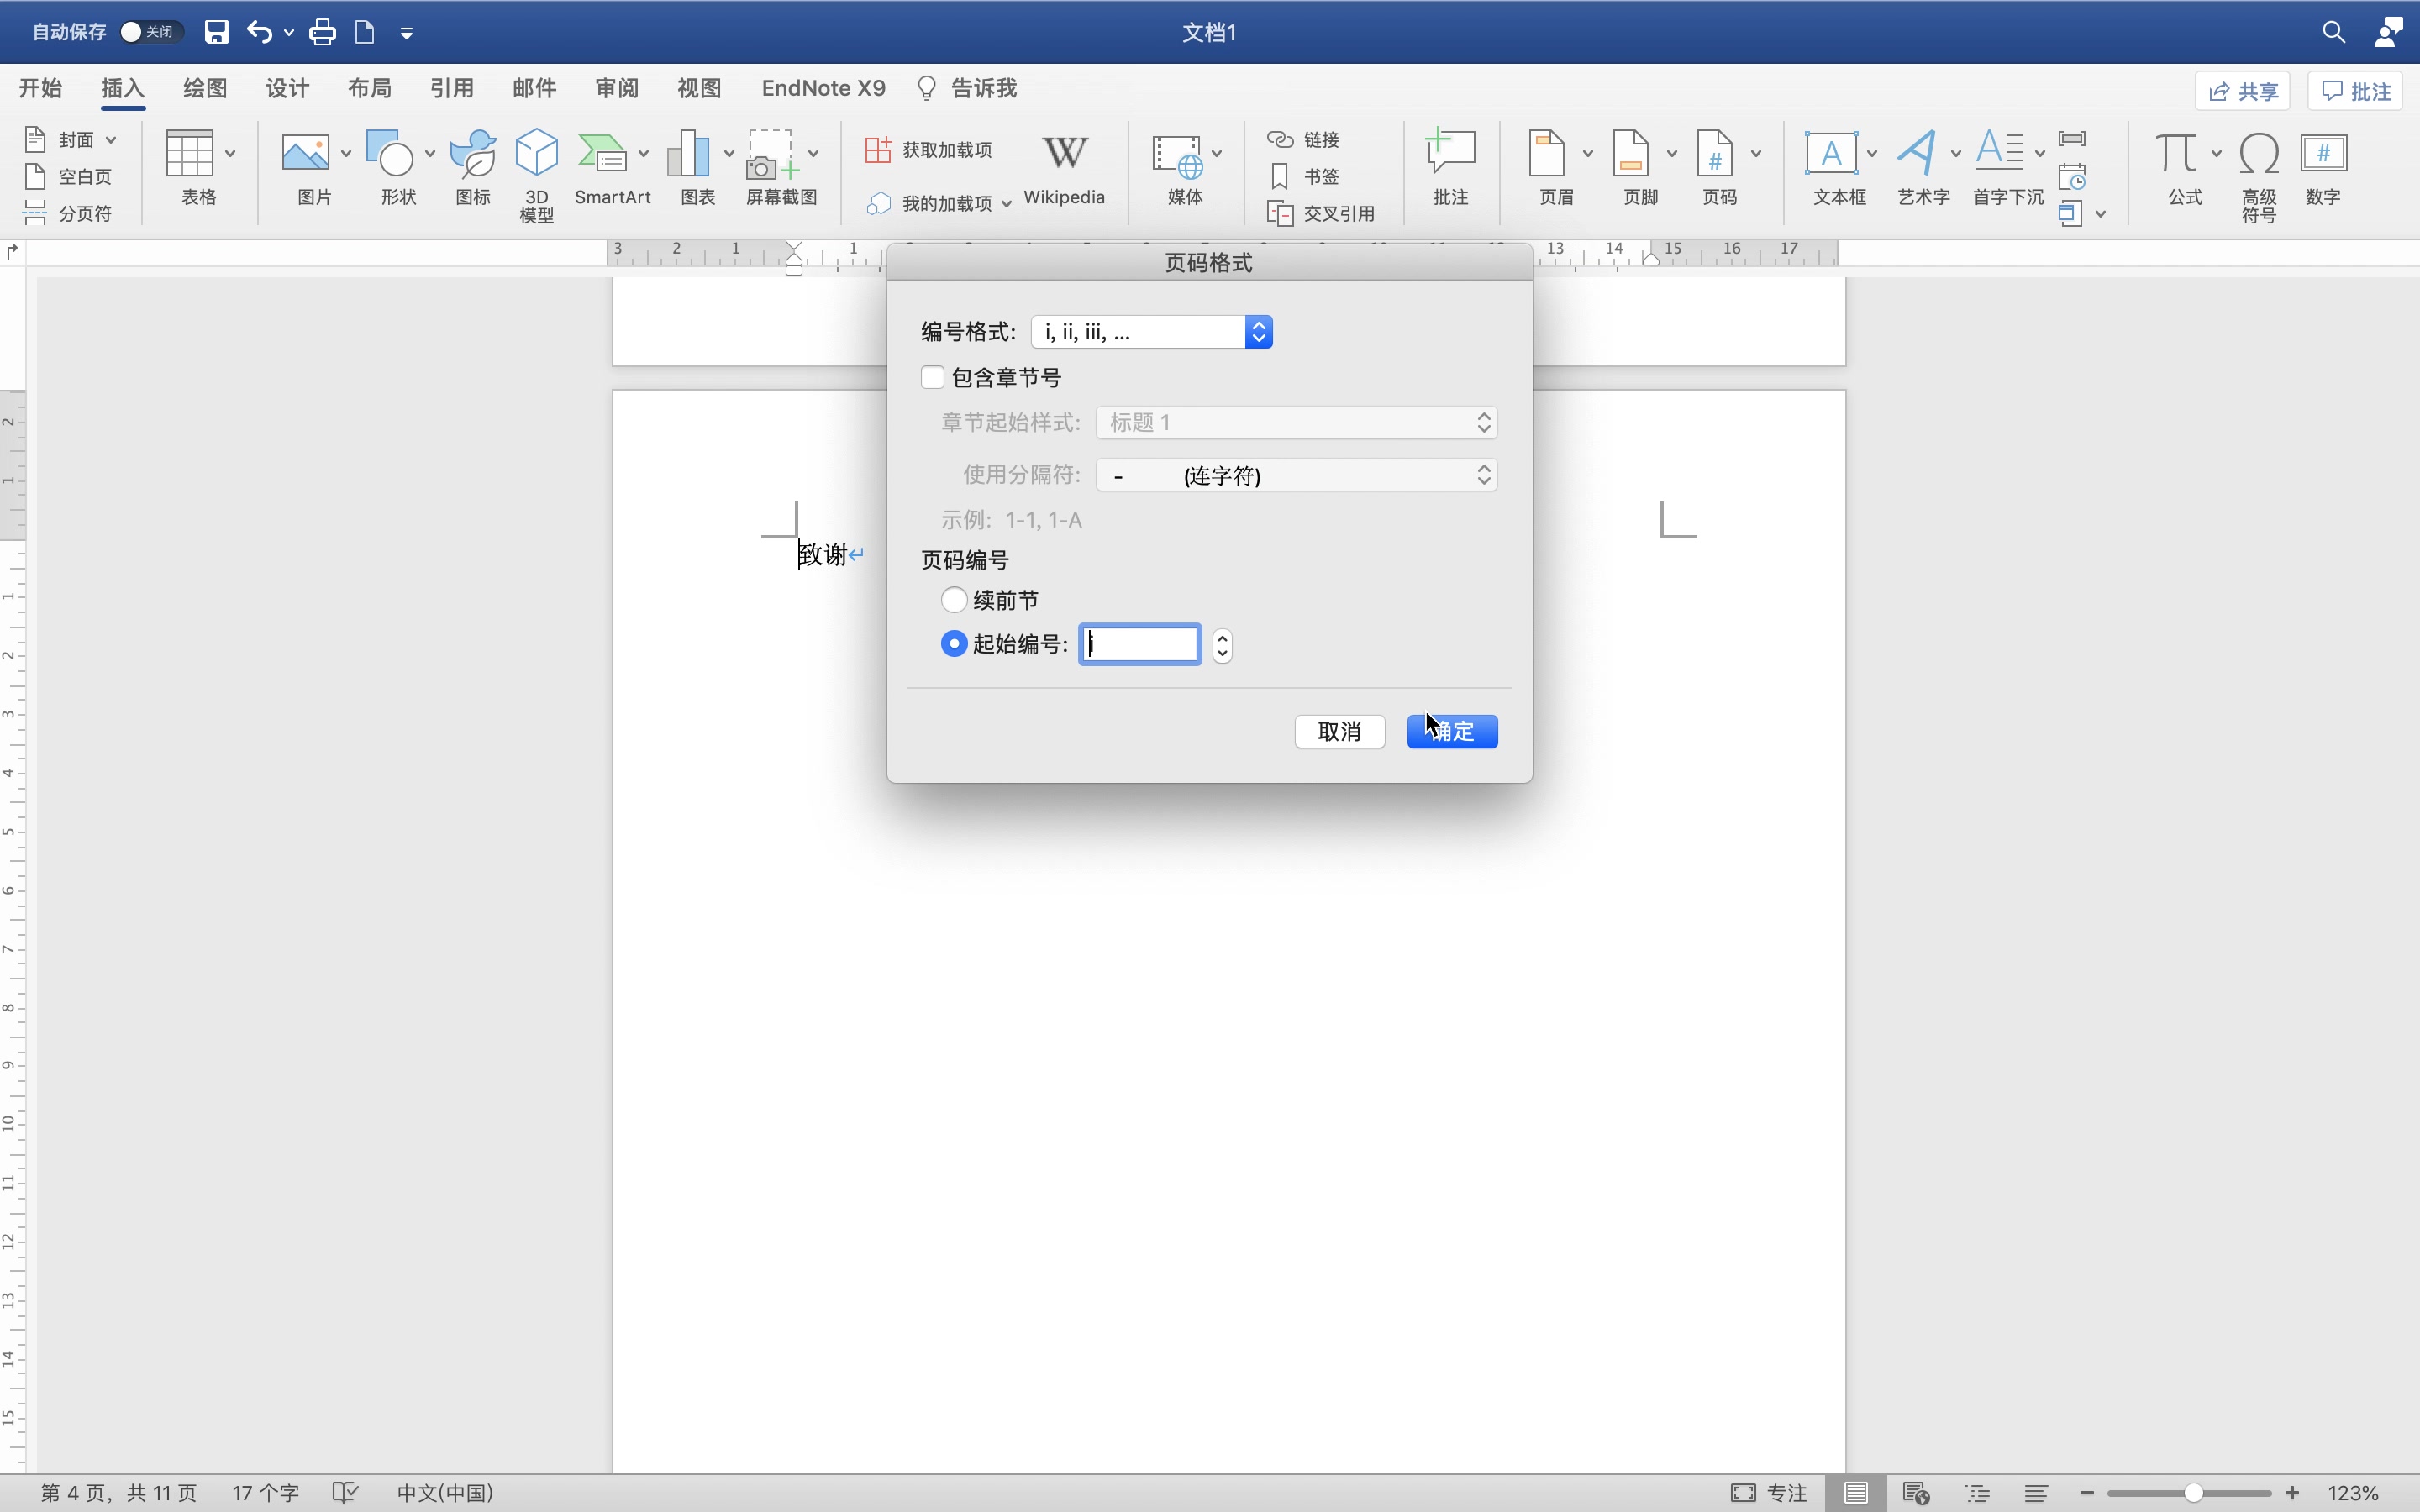Open the EndNote X9 tab
Image resolution: width=2420 pixels, height=1512 pixels.
click(x=823, y=88)
